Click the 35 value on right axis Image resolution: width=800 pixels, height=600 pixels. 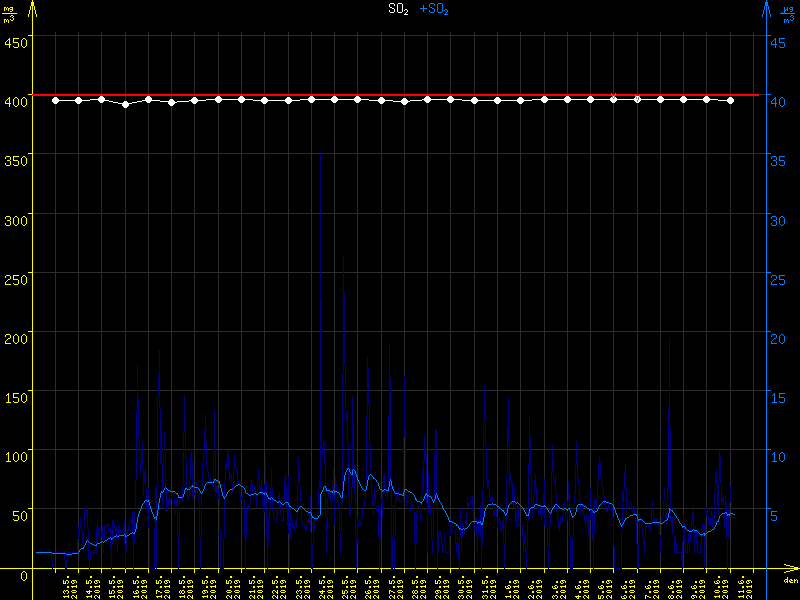pos(776,160)
